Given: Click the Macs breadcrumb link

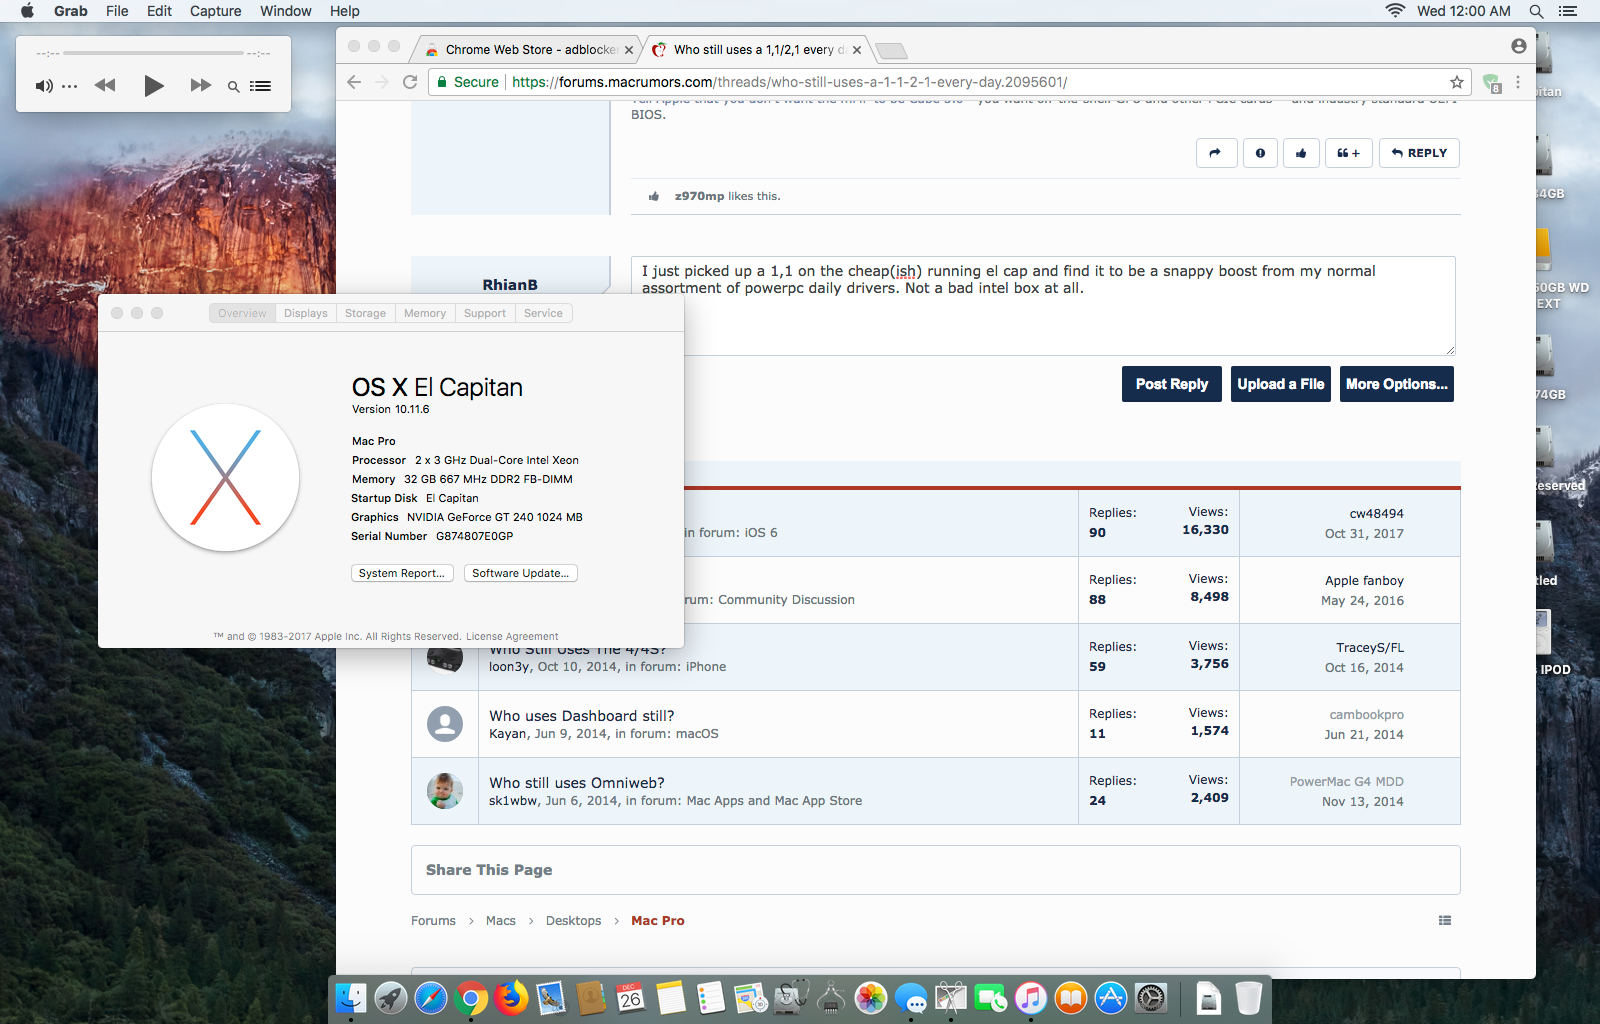Looking at the screenshot, I should click(x=501, y=921).
